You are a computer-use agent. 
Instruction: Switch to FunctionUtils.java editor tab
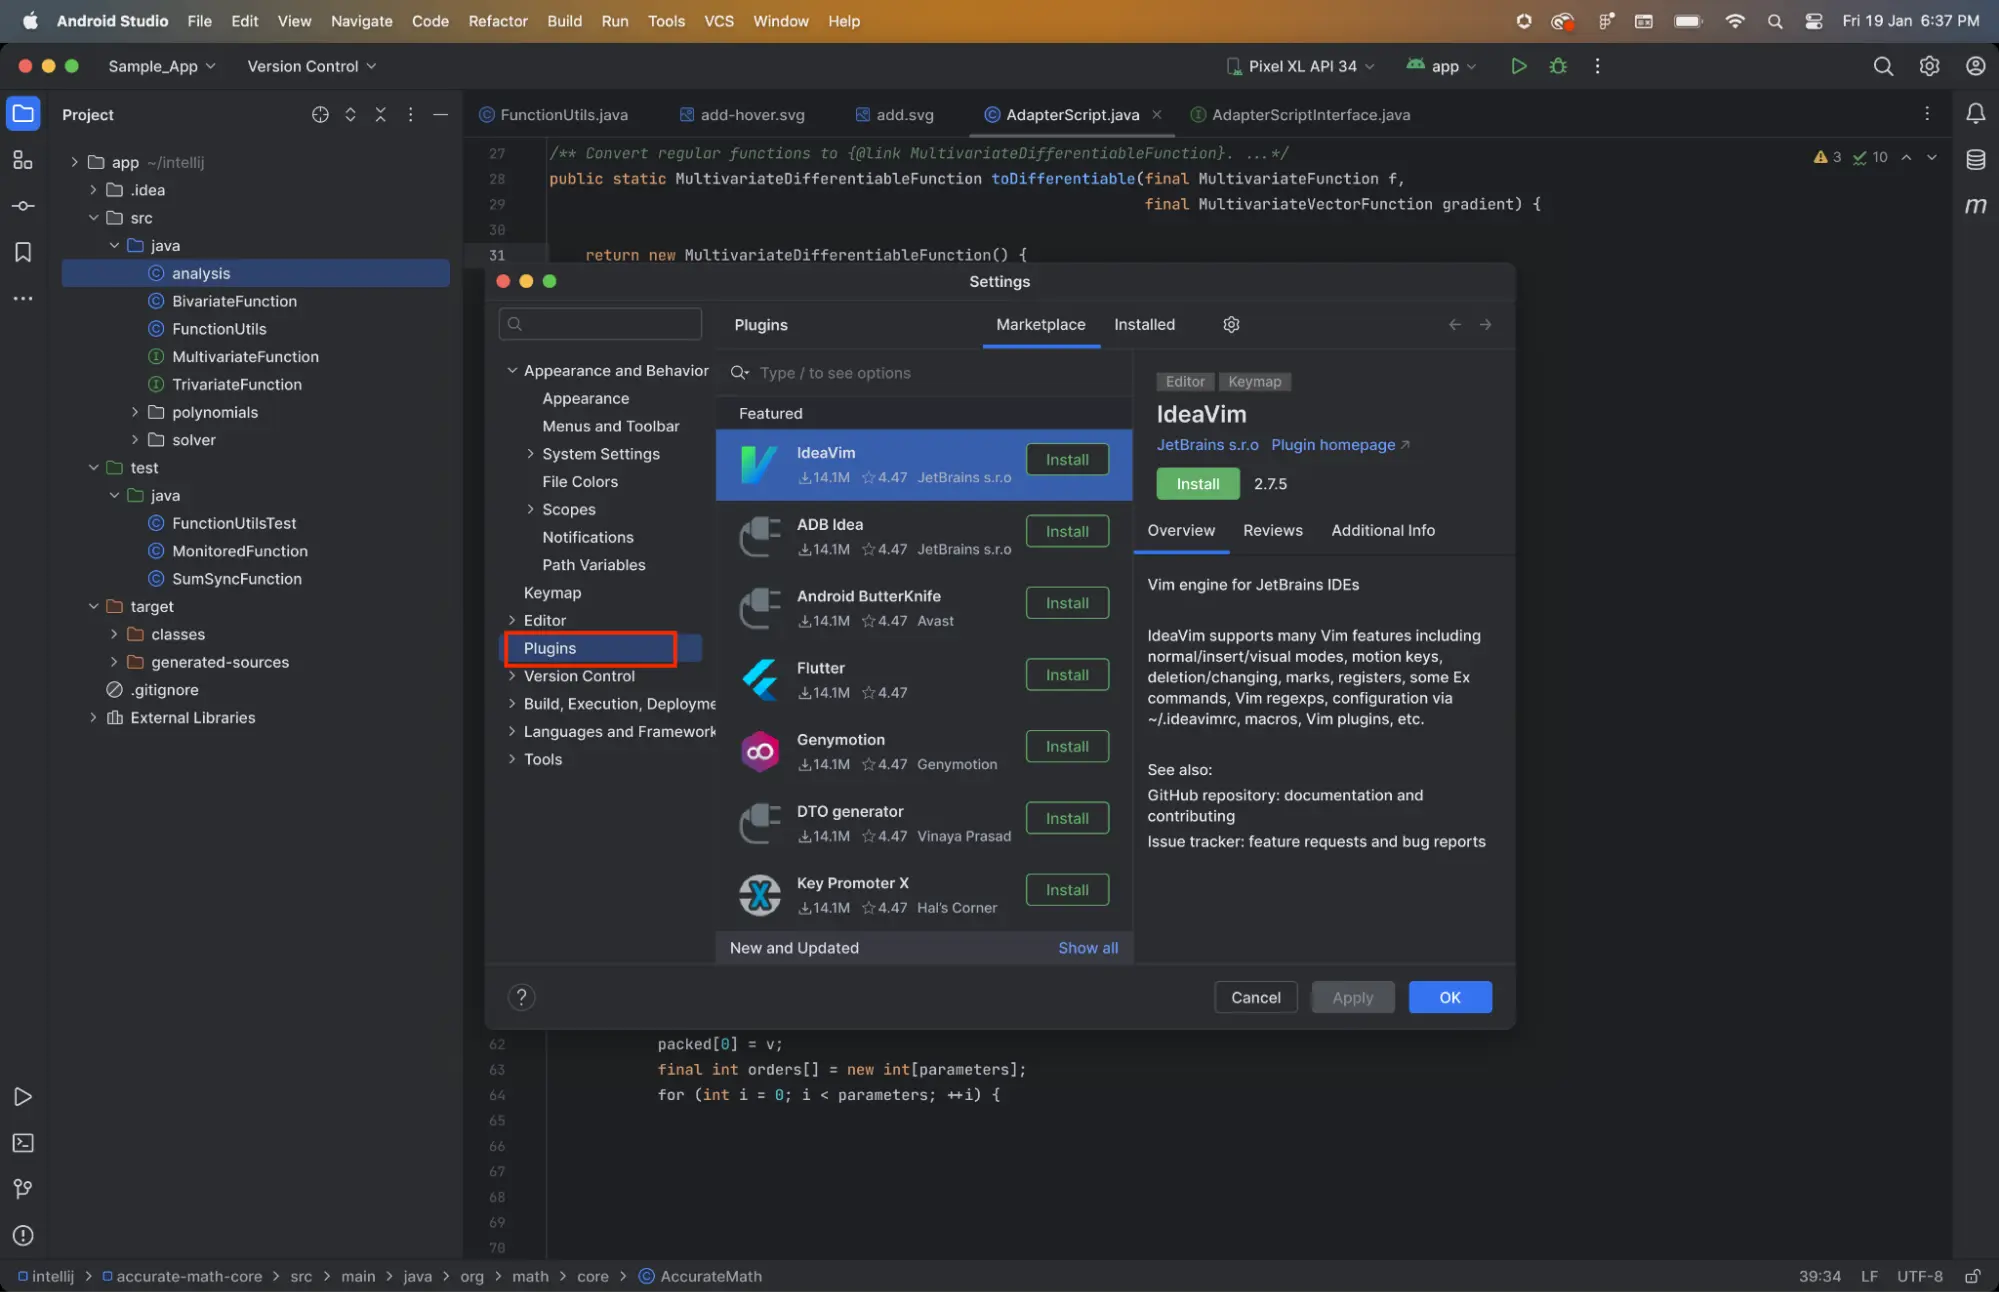pyautogui.click(x=553, y=114)
